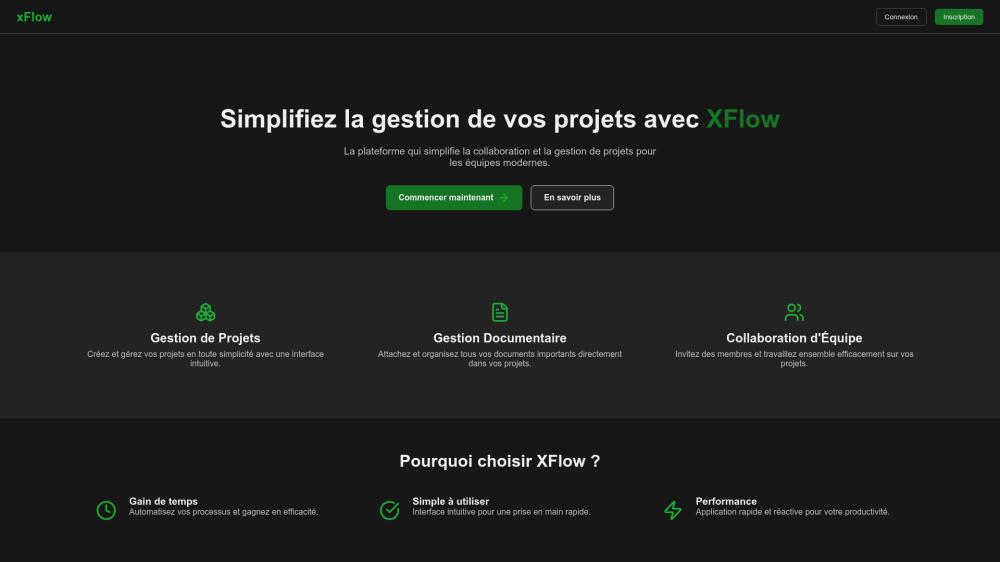
Task: Select the En savoir plus button
Action: click(572, 198)
